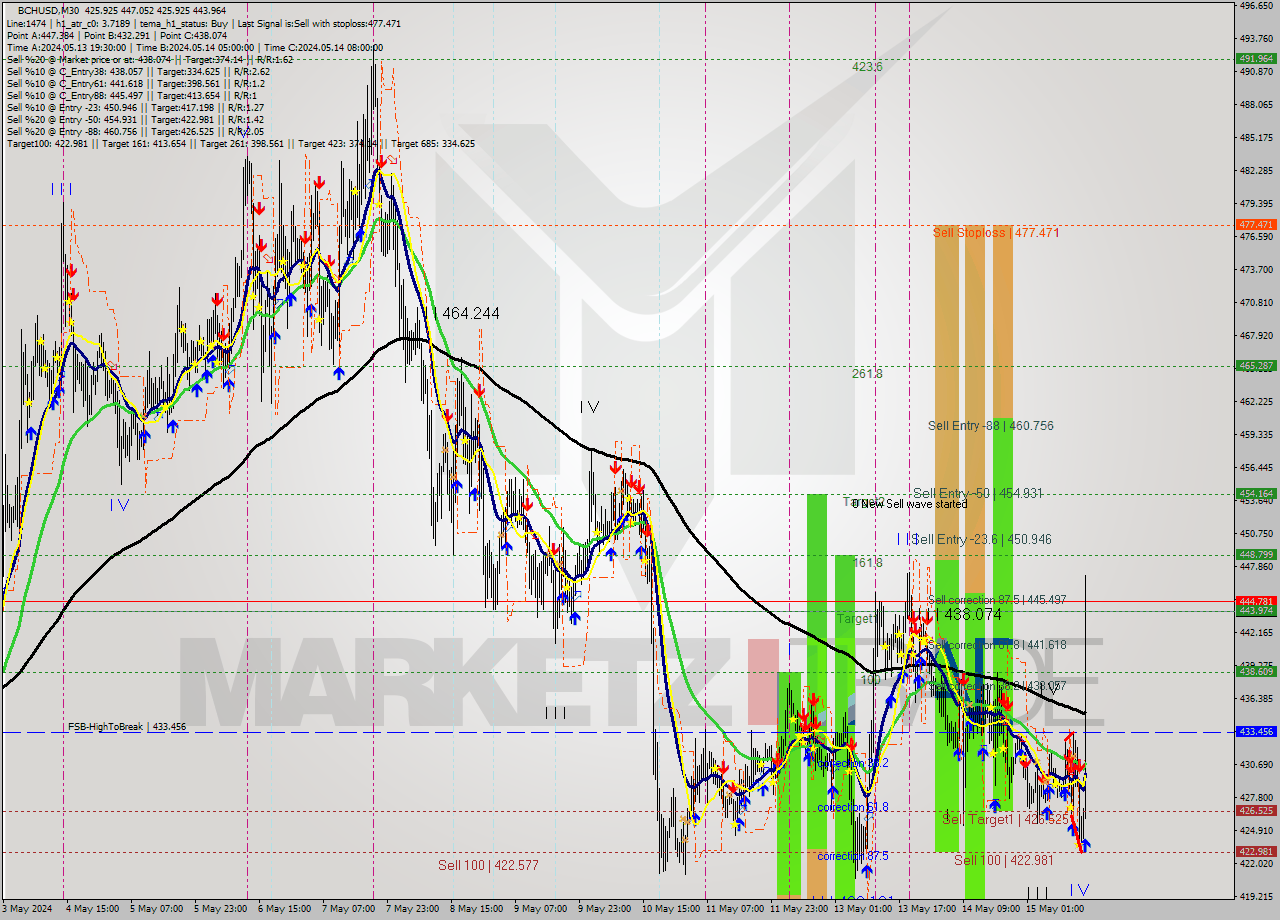Select the 'Sell %10 @ C_Entry88: 445.497' line
The height and width of the screenshot is (920, 1280).
133,95
